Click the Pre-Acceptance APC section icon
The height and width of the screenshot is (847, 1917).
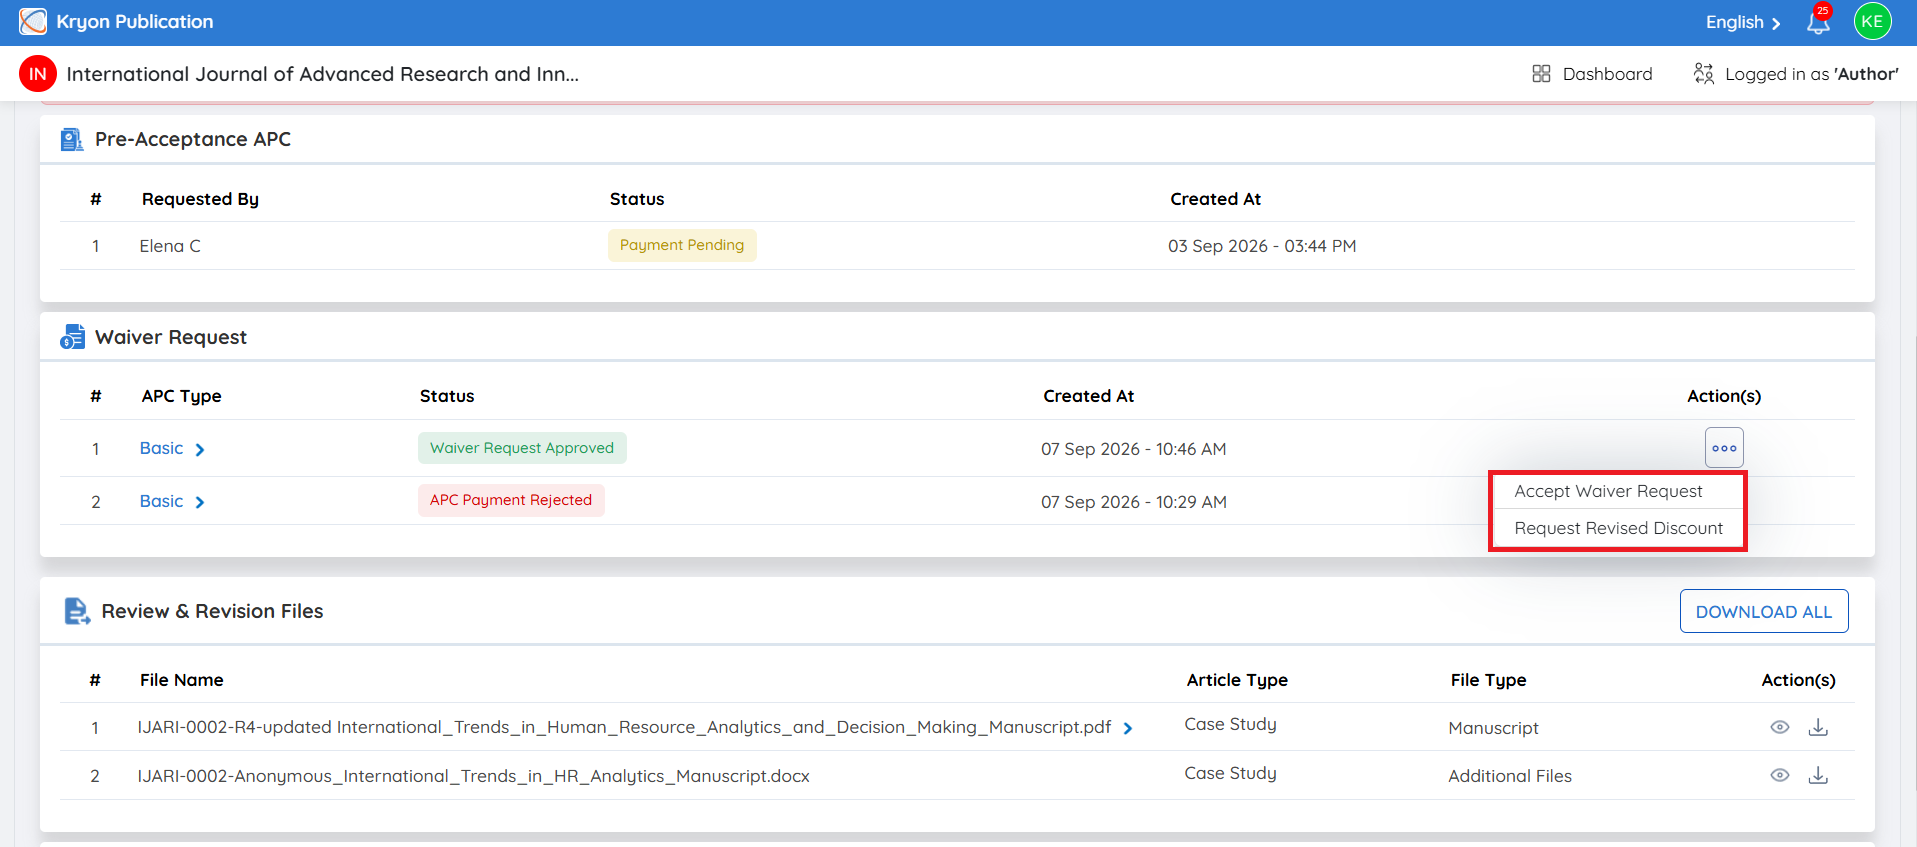pos(72,139)
